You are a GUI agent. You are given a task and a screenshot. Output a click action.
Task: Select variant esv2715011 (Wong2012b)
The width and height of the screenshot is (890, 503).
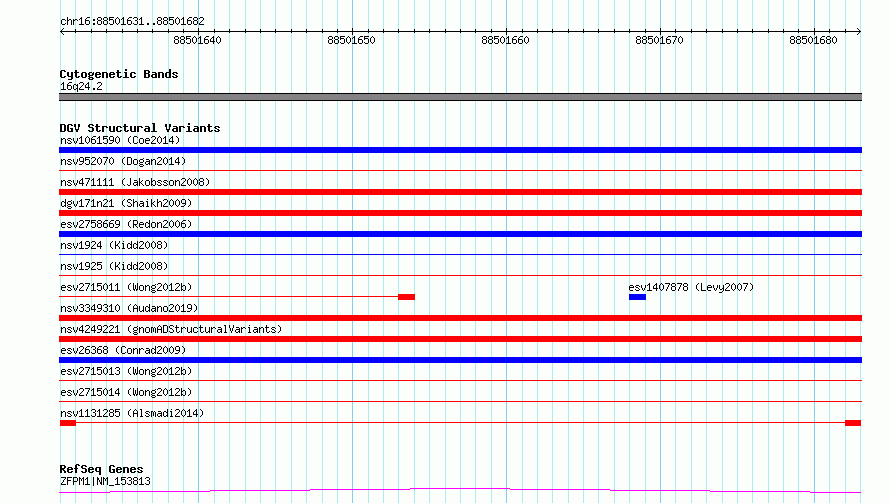point(126,287)
